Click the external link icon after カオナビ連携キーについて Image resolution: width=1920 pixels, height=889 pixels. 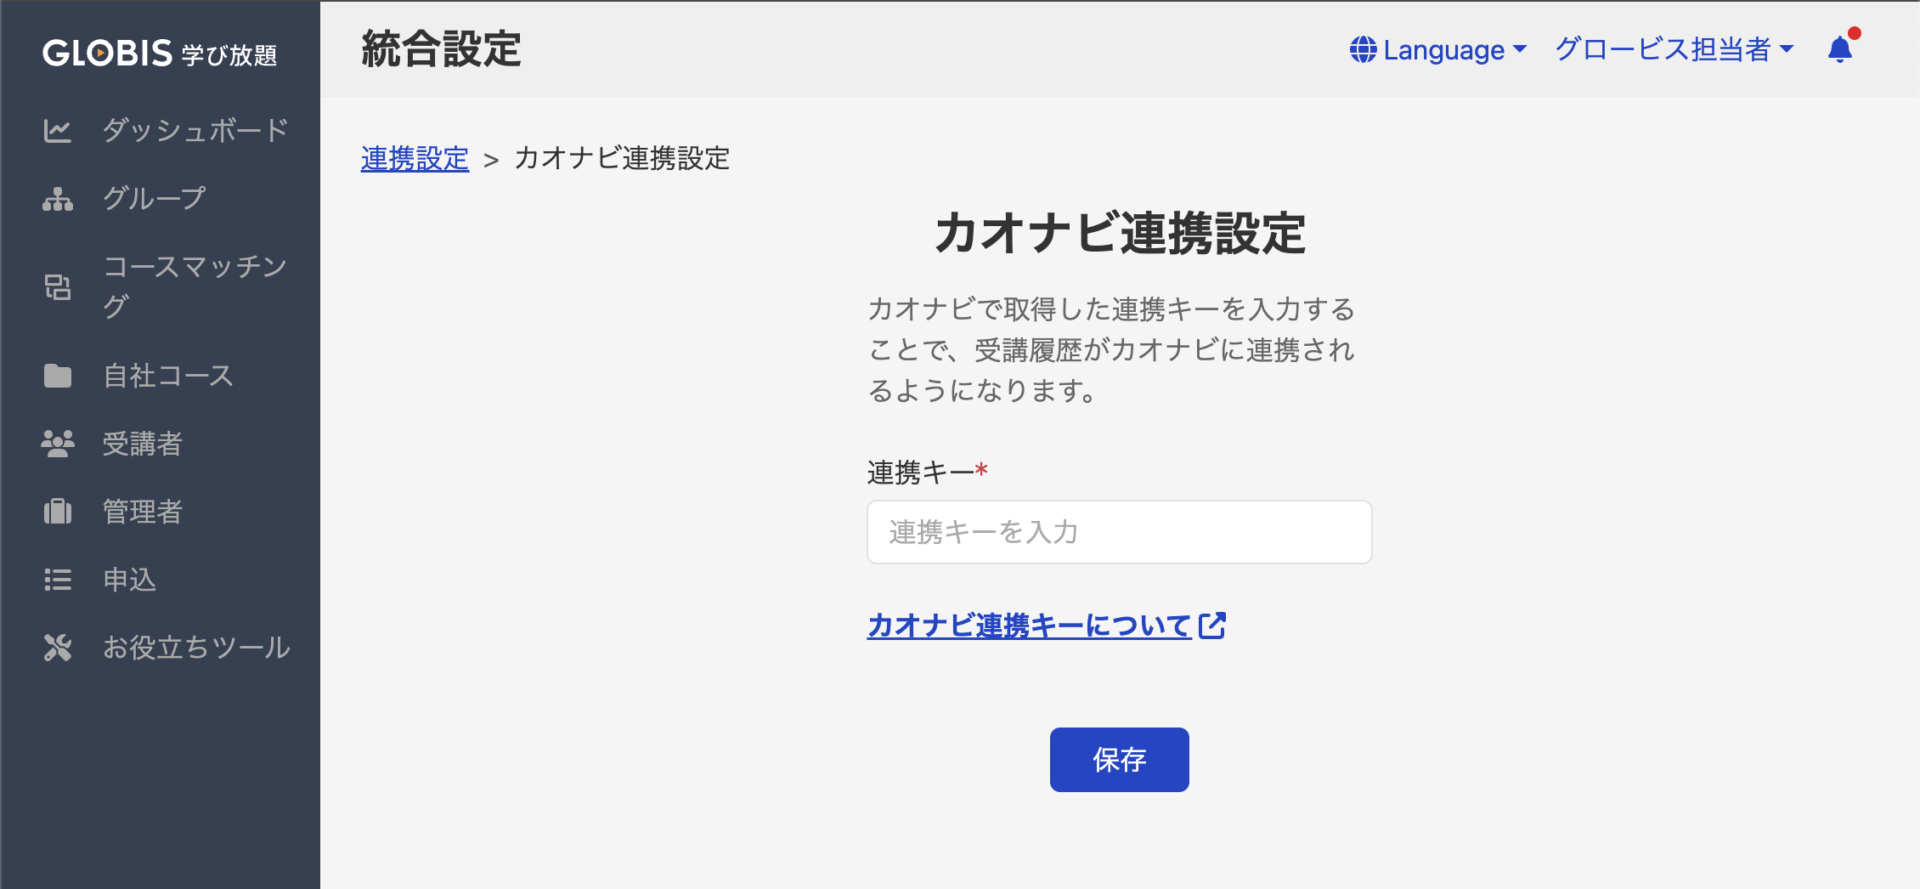click(1212, 626)
